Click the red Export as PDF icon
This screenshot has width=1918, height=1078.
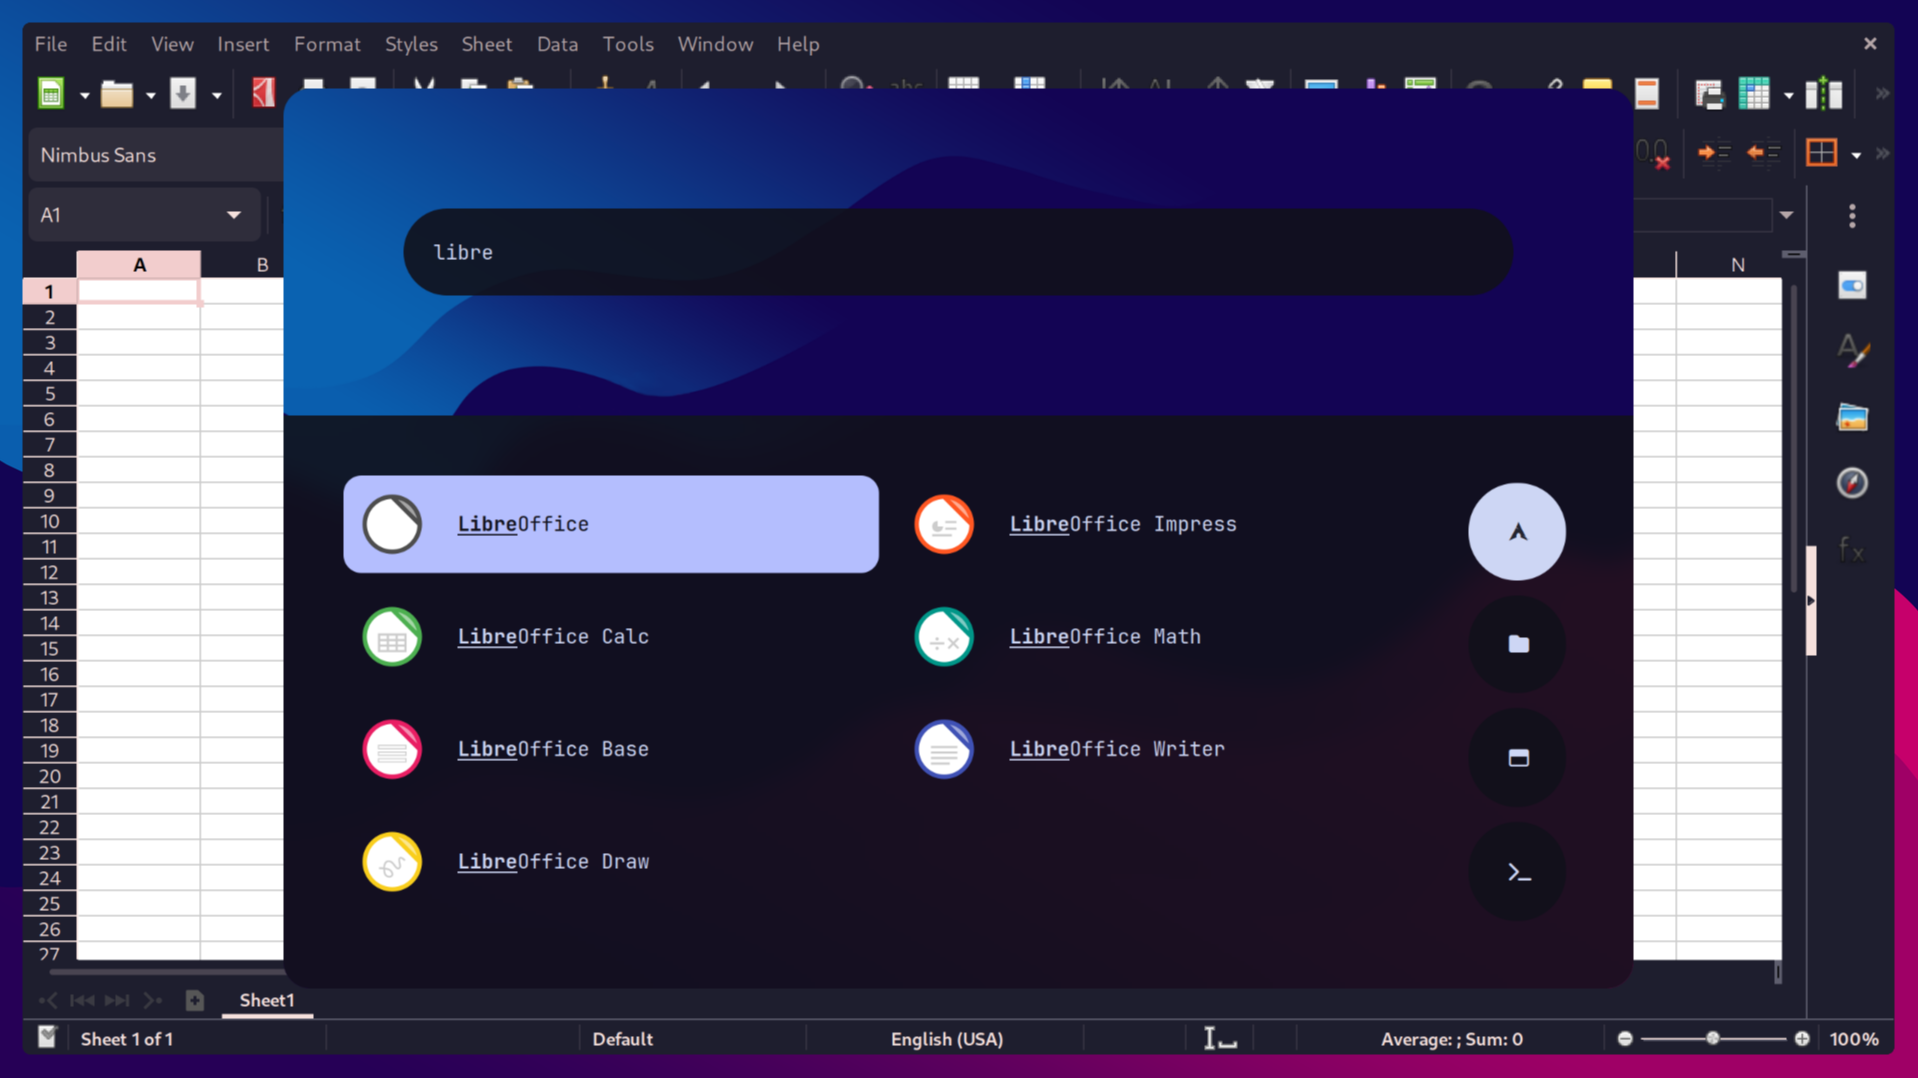point(263,93)
